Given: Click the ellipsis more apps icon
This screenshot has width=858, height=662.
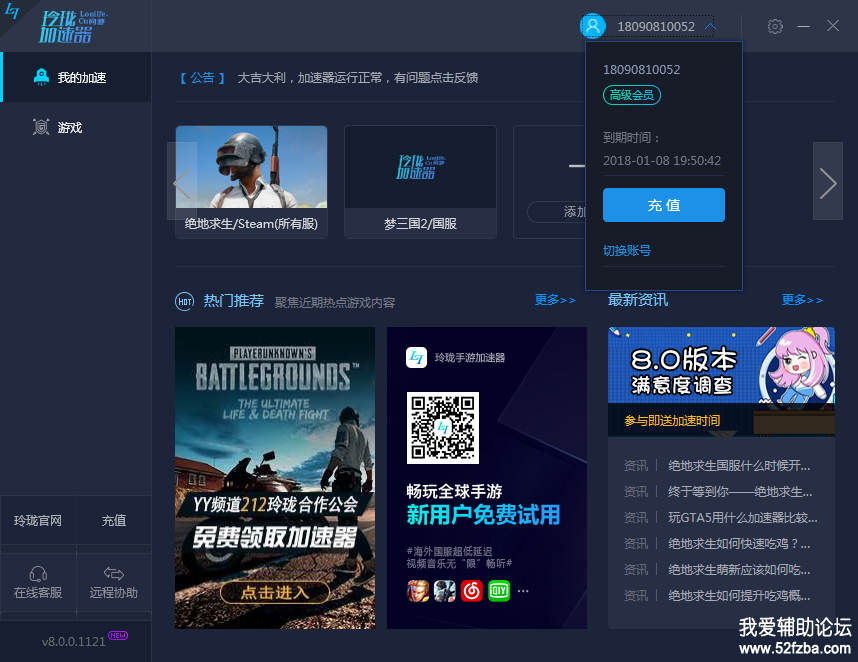Looking at the screenshot, I should (x=523, y=591).
